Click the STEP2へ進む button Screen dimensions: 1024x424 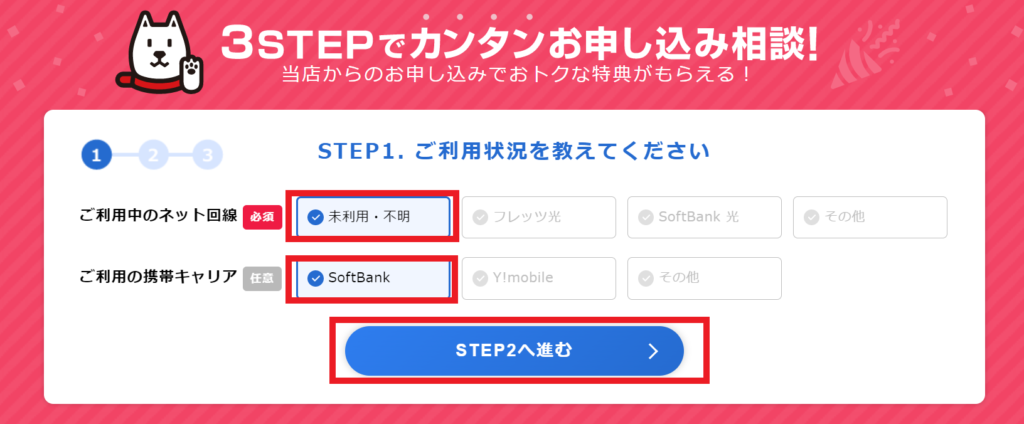click(514, 351)
